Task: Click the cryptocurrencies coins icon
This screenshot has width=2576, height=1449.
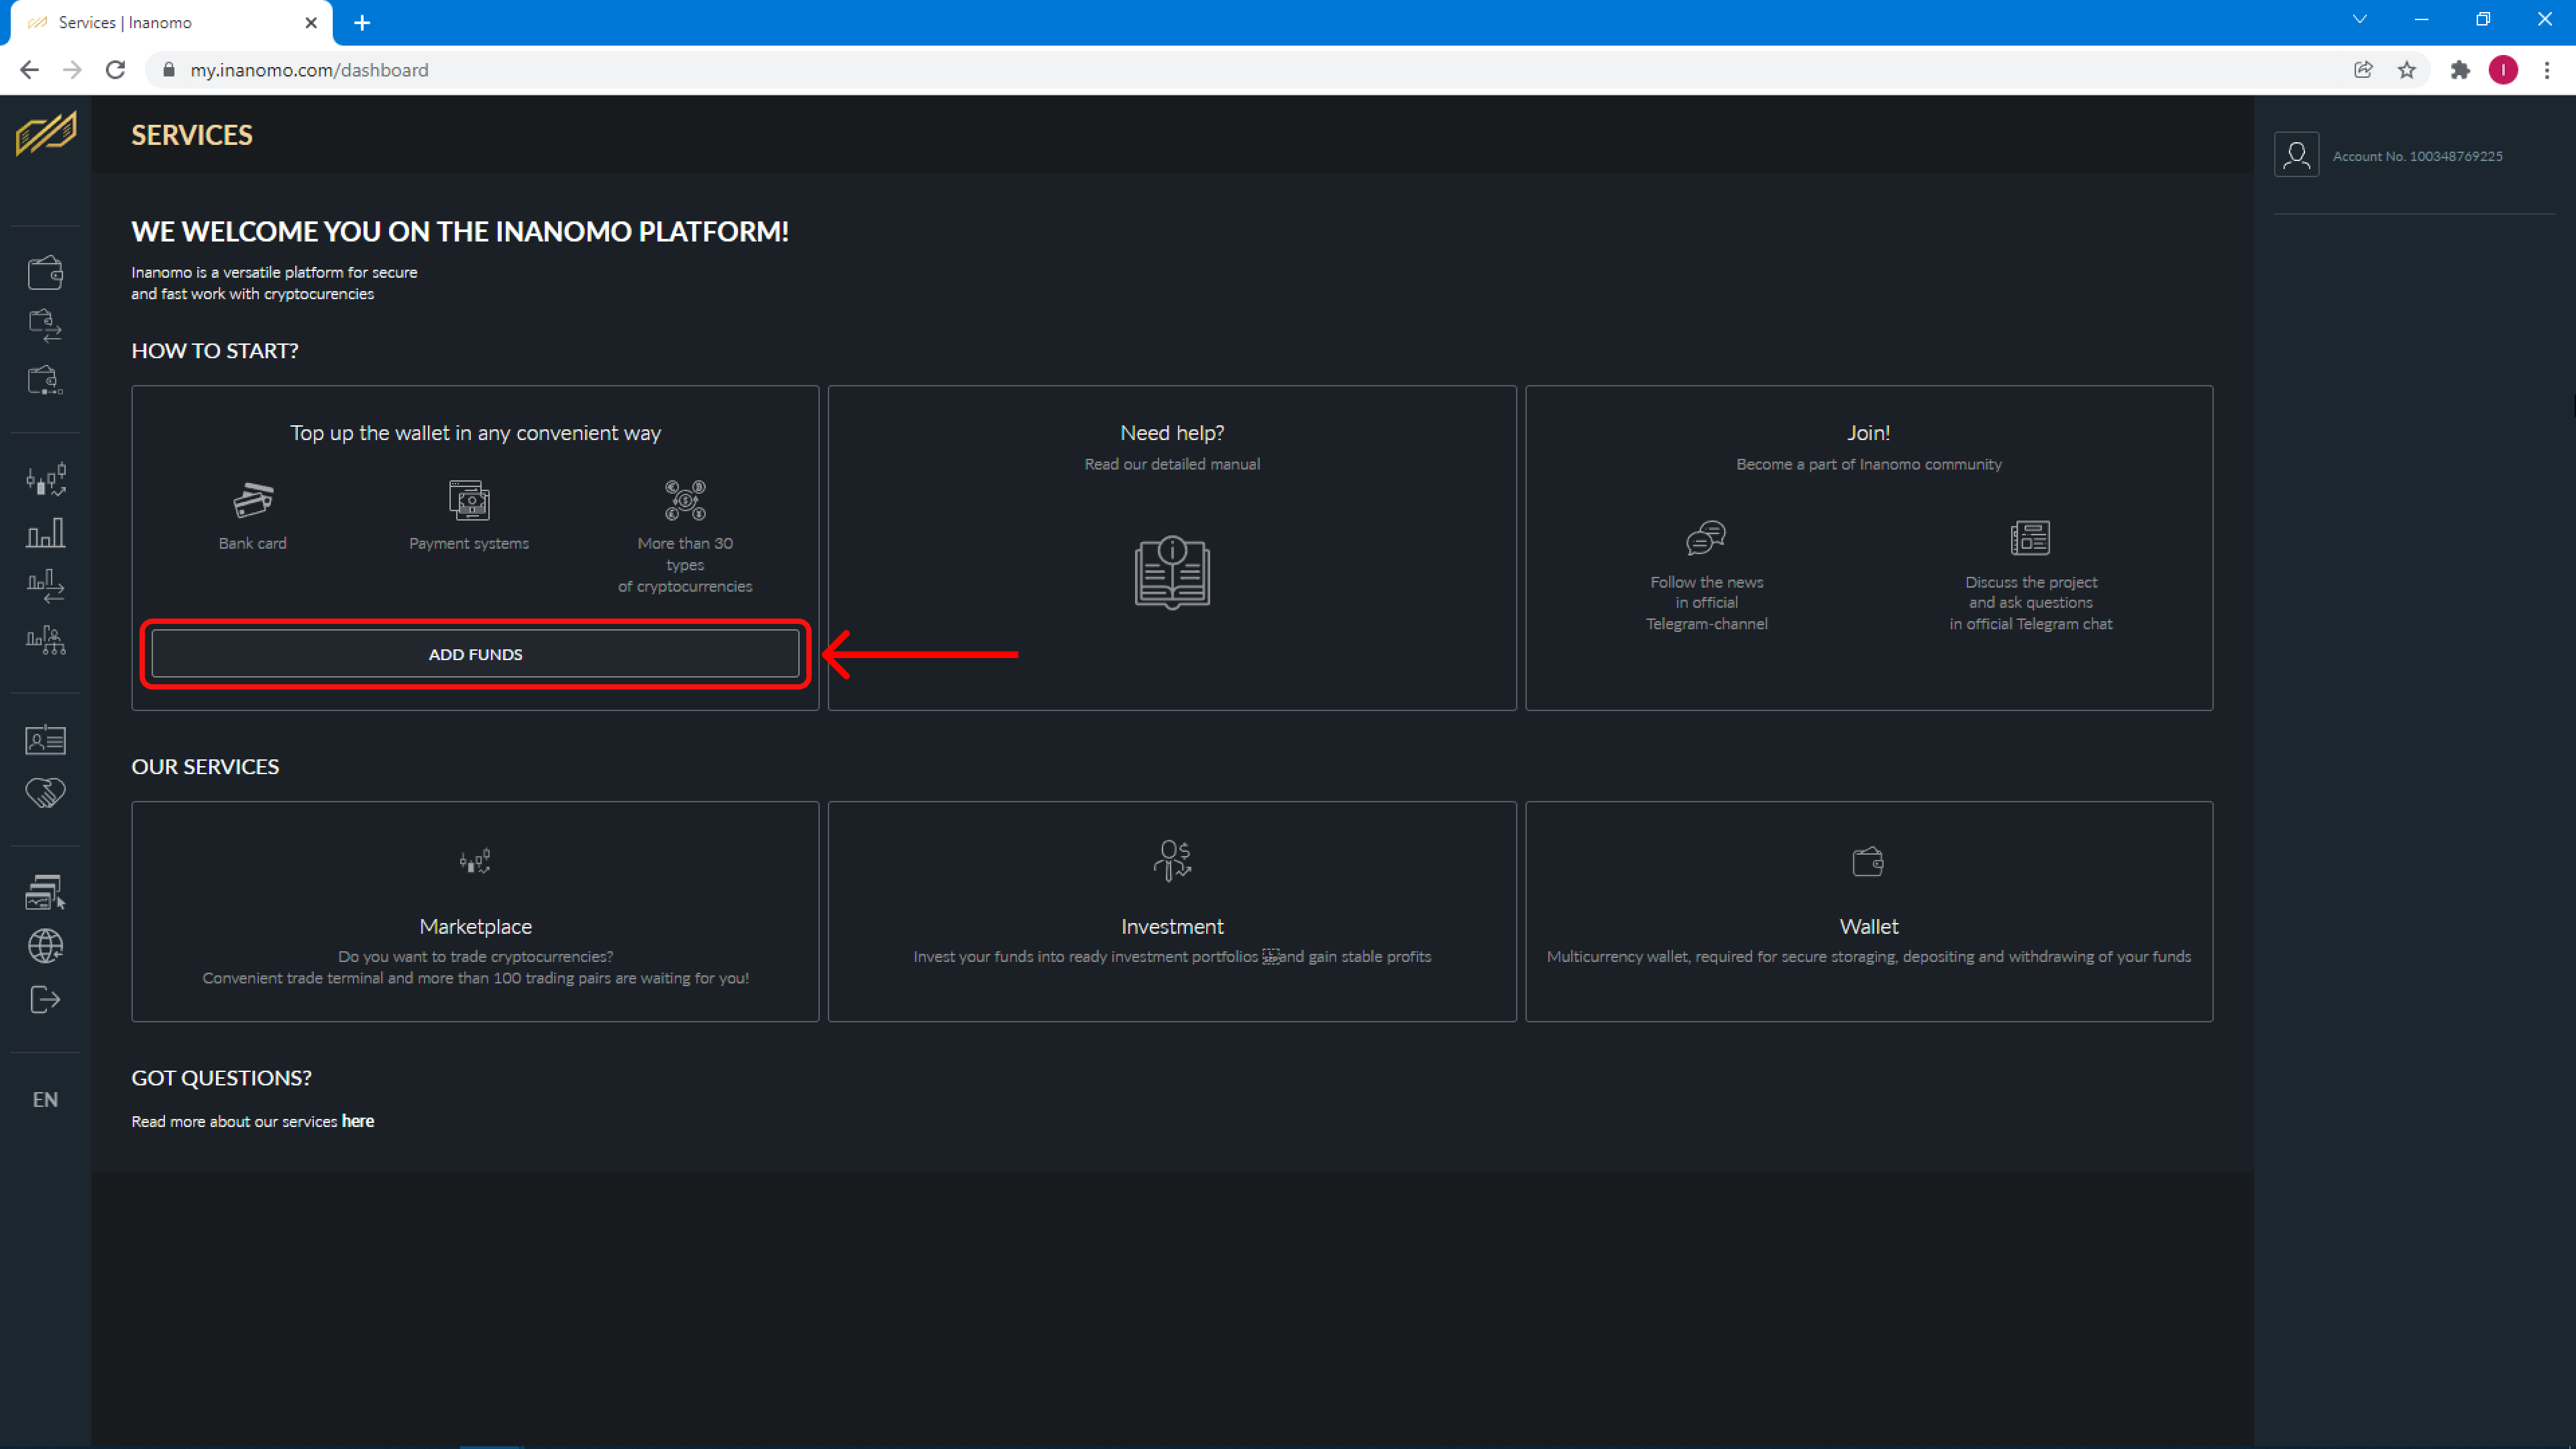Action: (685, 500)
